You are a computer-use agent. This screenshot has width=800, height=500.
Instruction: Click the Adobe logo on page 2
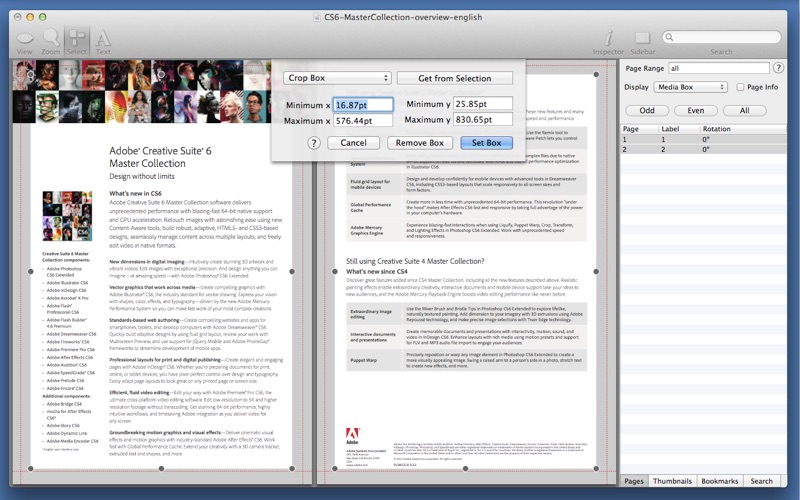point(353,435)
